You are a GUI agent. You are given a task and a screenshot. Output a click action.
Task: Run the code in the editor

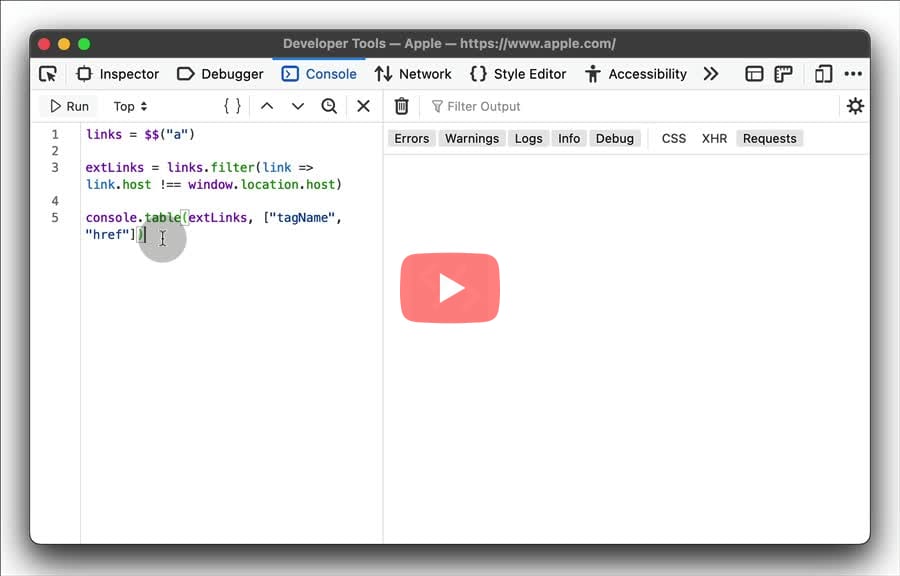(69, 106)
